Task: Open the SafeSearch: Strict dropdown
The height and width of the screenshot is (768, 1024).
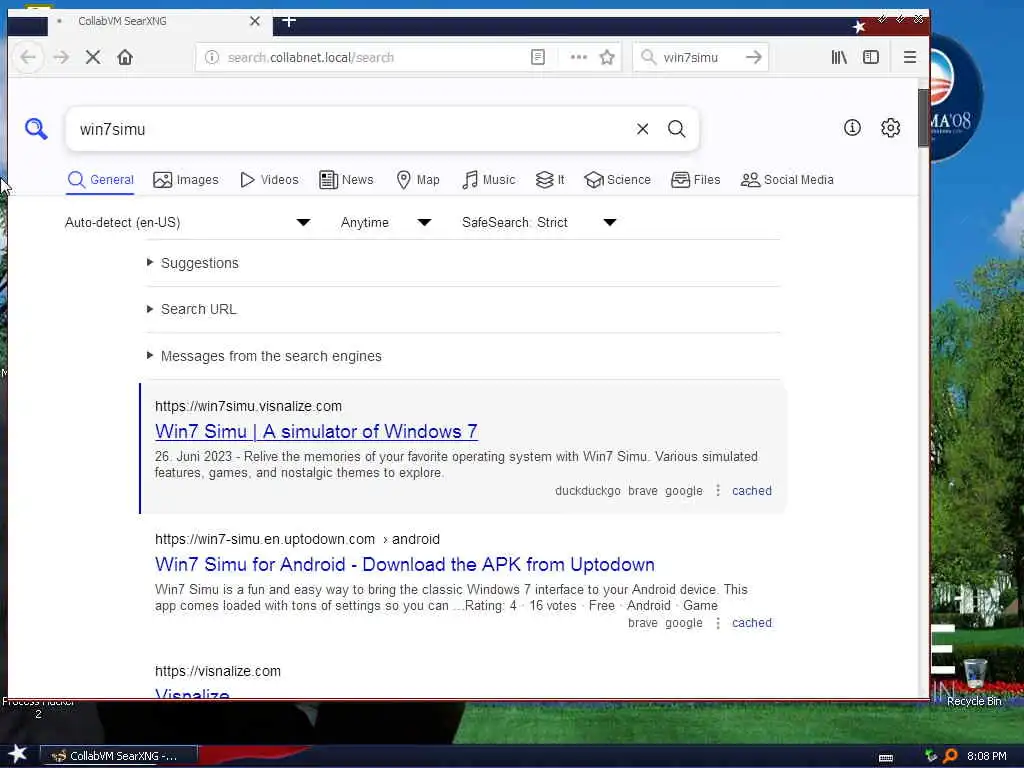Action: tap(539, 223)
